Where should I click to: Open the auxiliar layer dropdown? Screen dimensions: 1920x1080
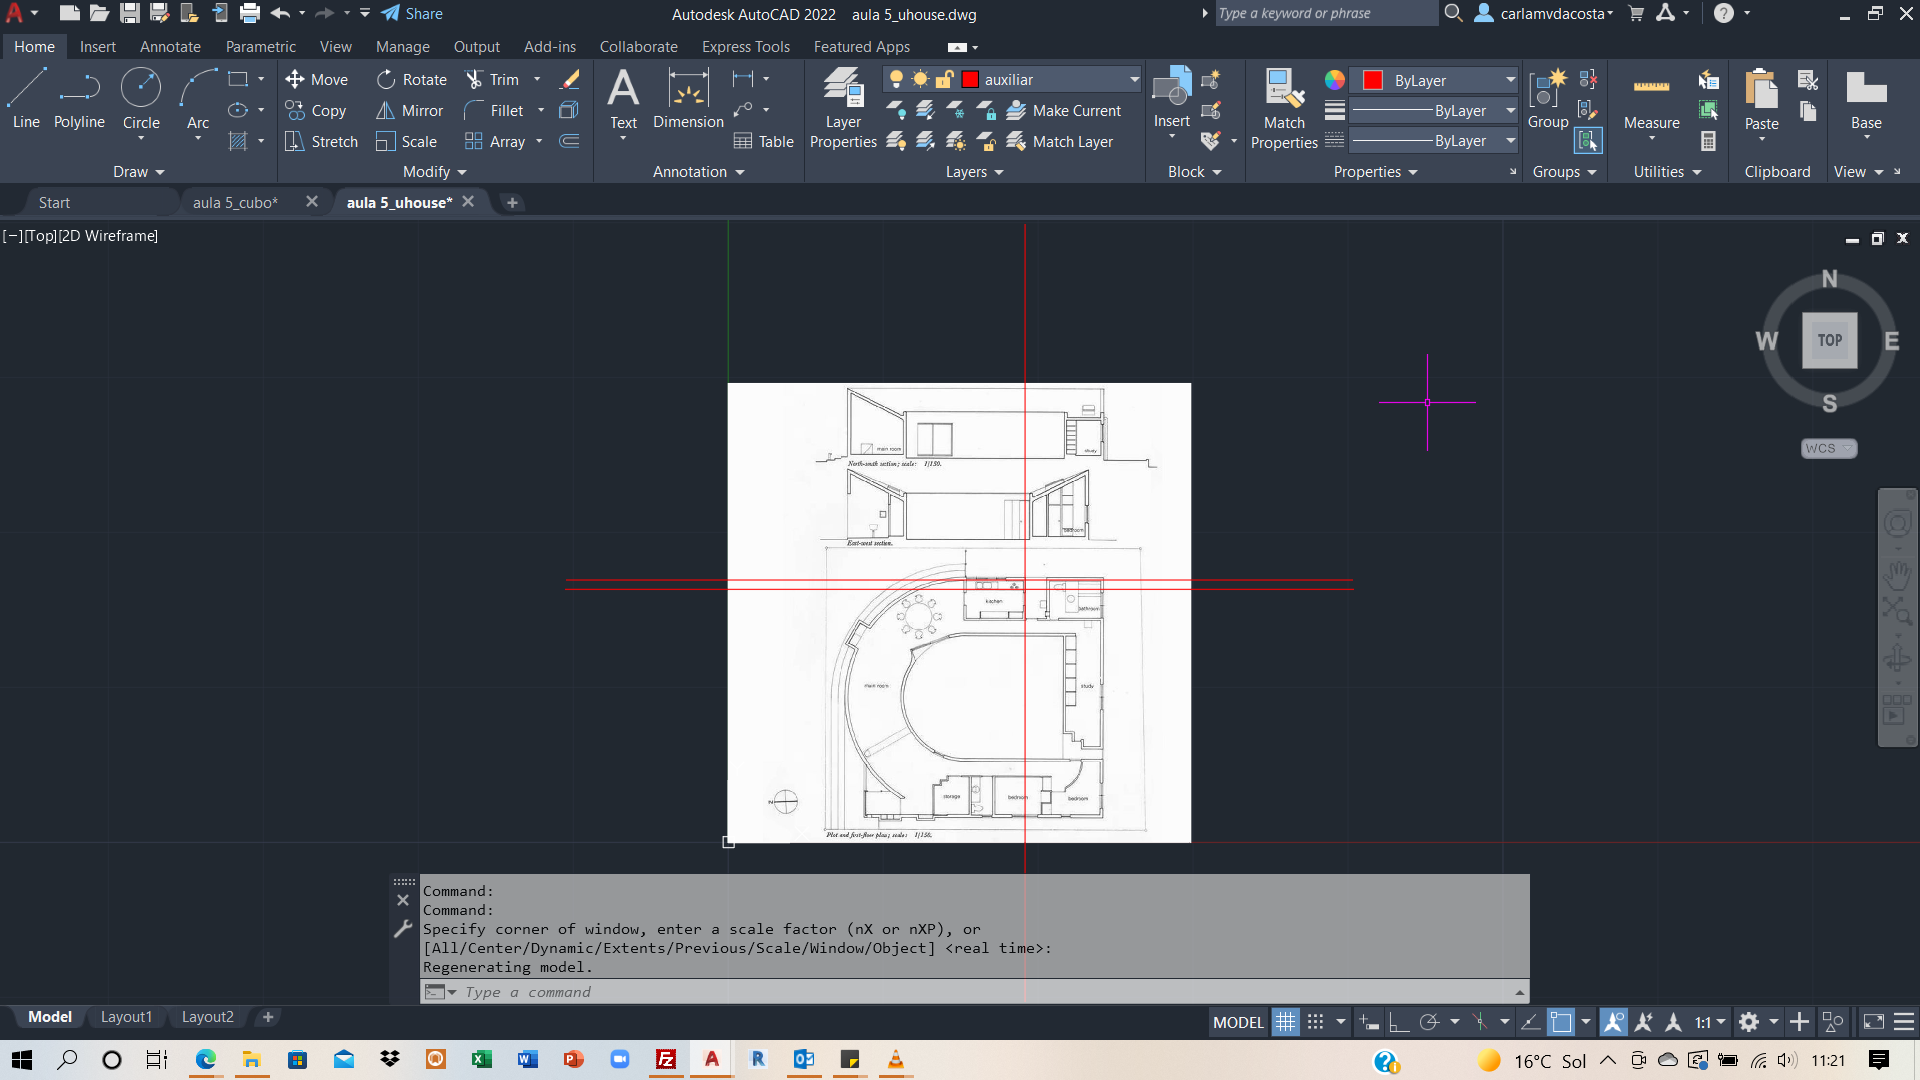(x=1134, y=79)
